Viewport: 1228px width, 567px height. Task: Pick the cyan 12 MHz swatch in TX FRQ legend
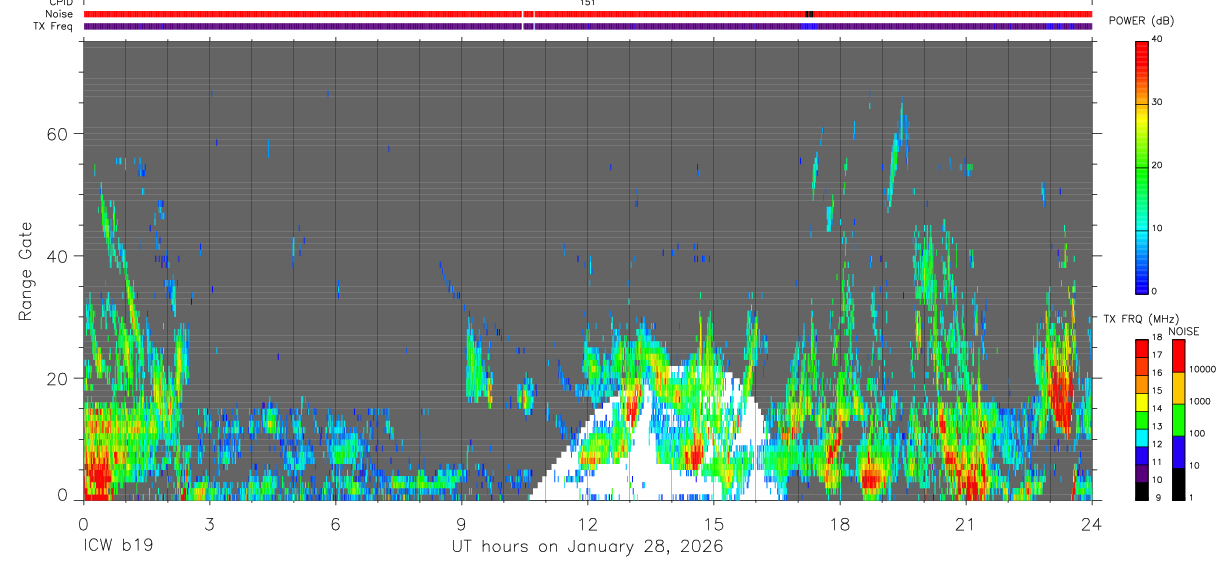pyautogui.click(x=1142, y=437)
